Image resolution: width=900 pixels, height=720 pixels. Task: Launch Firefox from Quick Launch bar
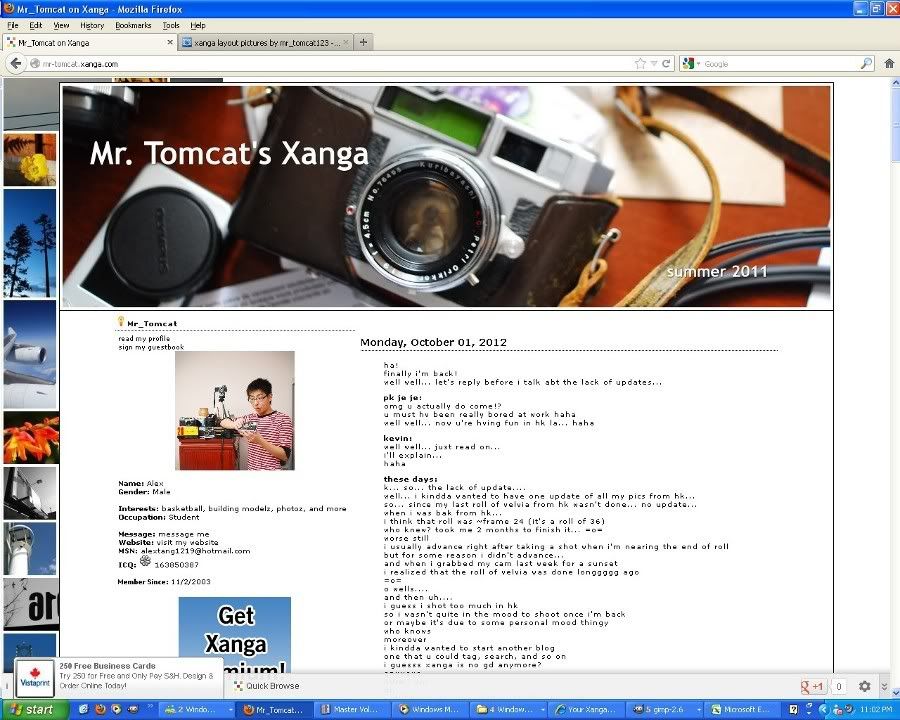click(x=100, y=710)
